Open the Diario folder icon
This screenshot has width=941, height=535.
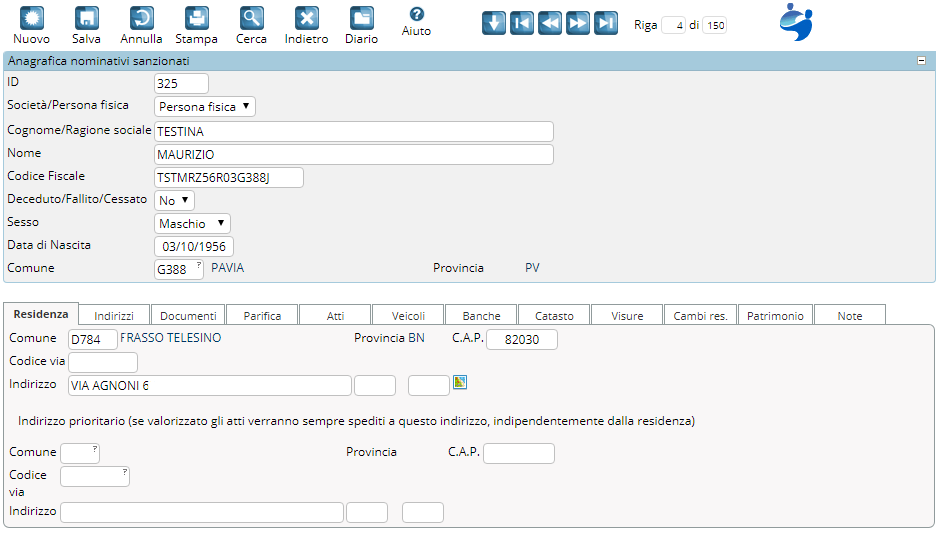(362, 19)
